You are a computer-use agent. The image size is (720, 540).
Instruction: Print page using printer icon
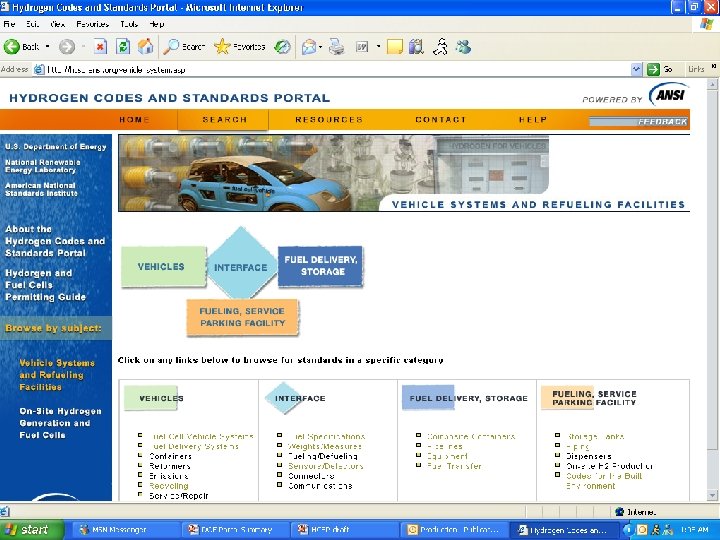click(337, 46)
